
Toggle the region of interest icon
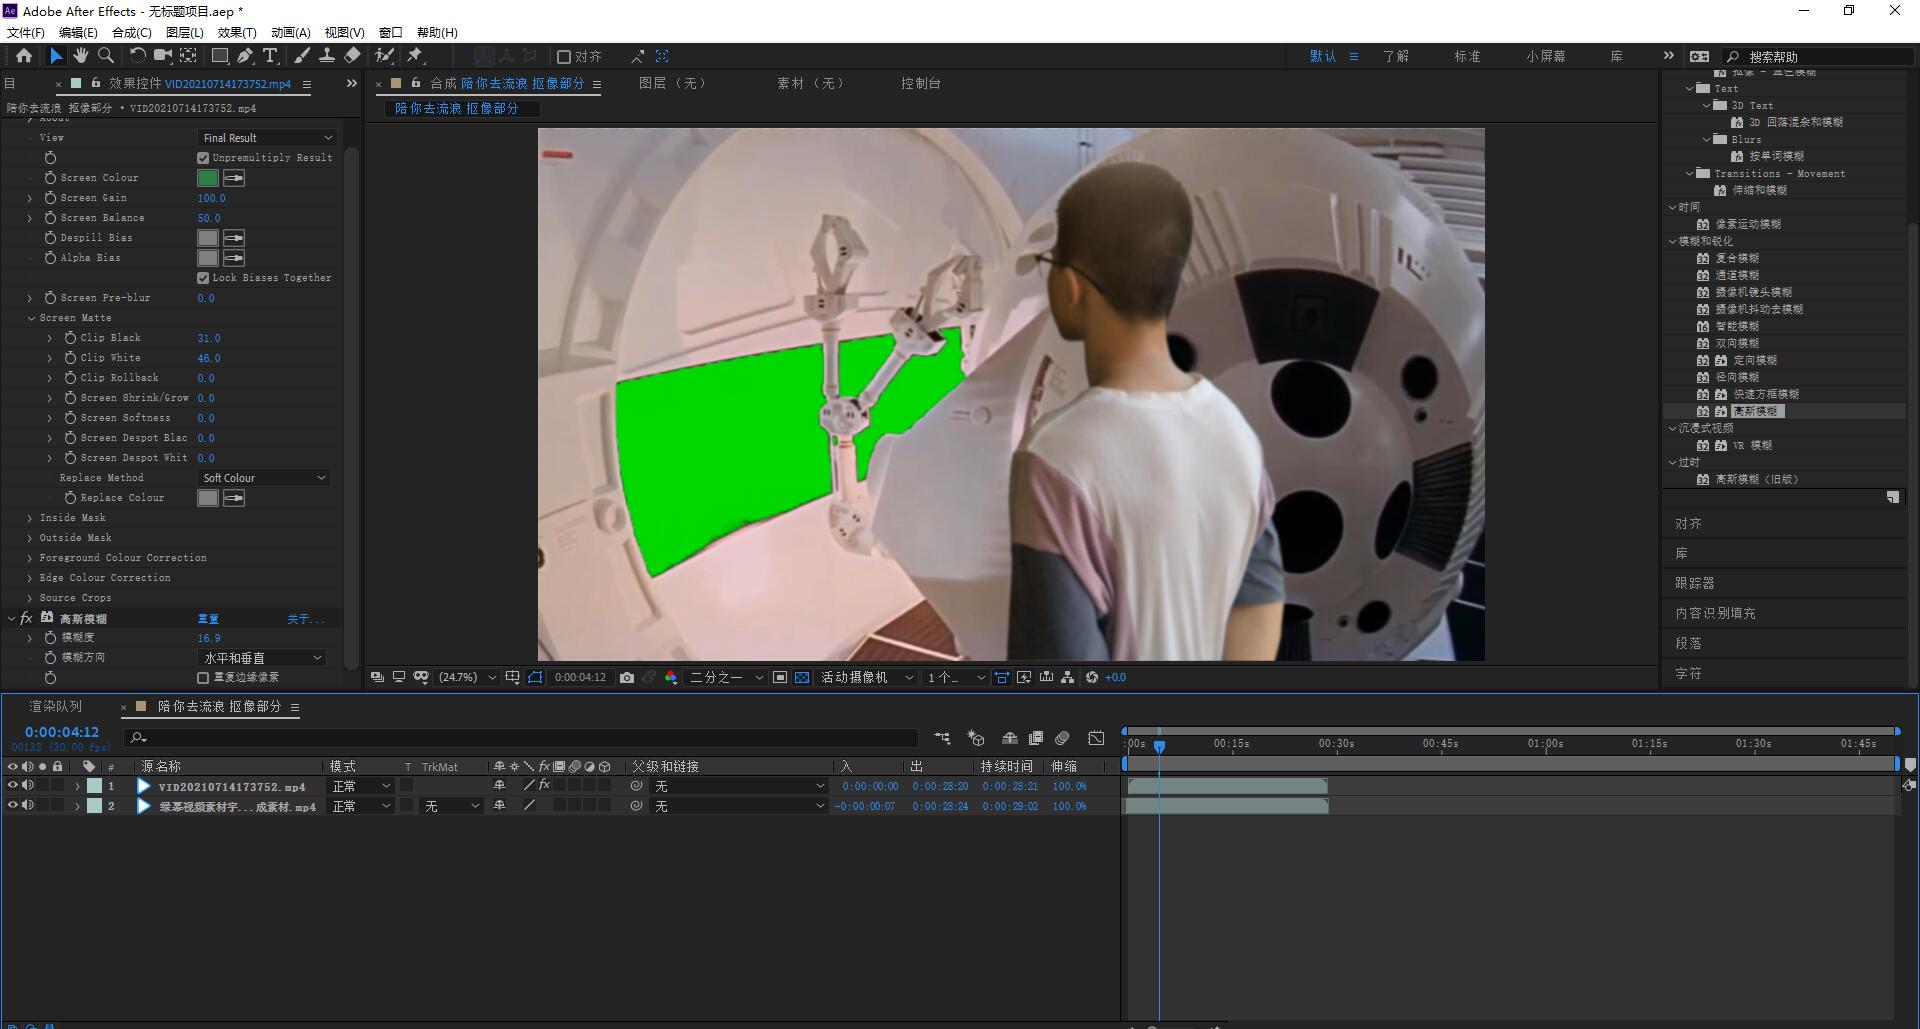(780, 677)
